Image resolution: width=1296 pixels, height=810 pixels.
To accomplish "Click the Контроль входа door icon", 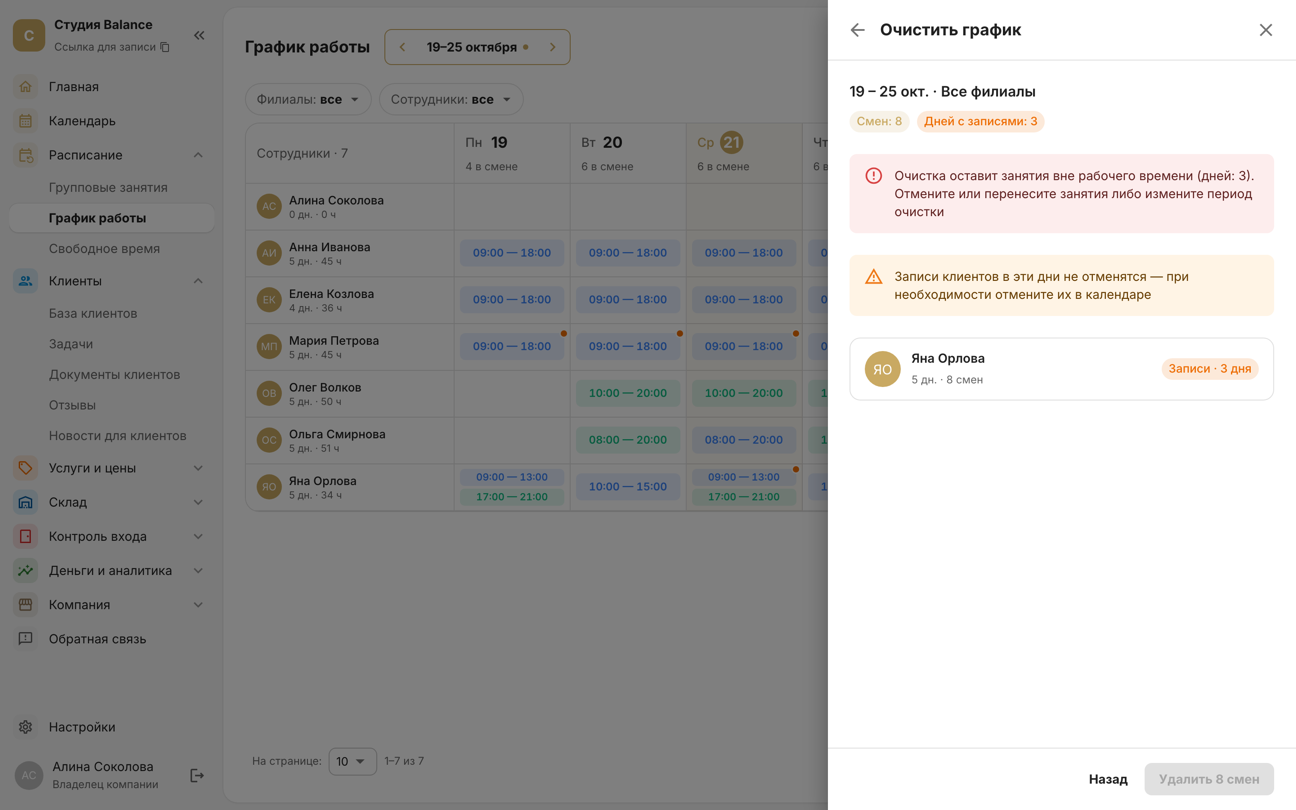I will (x=26, y=536).
